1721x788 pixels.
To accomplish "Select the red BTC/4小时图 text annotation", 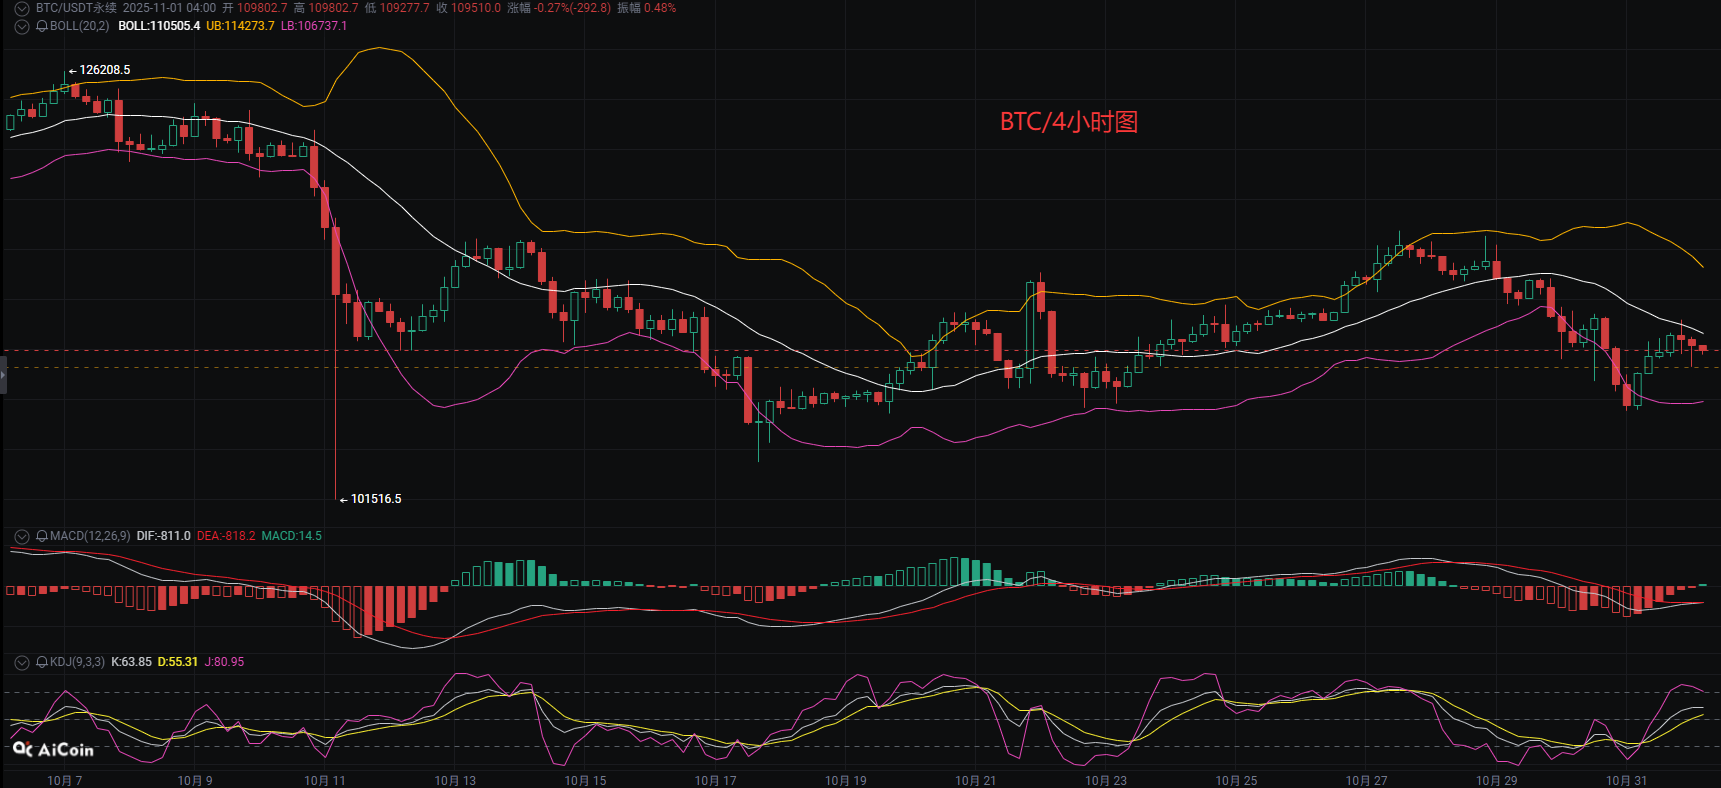I will [x=1068, y=122].
